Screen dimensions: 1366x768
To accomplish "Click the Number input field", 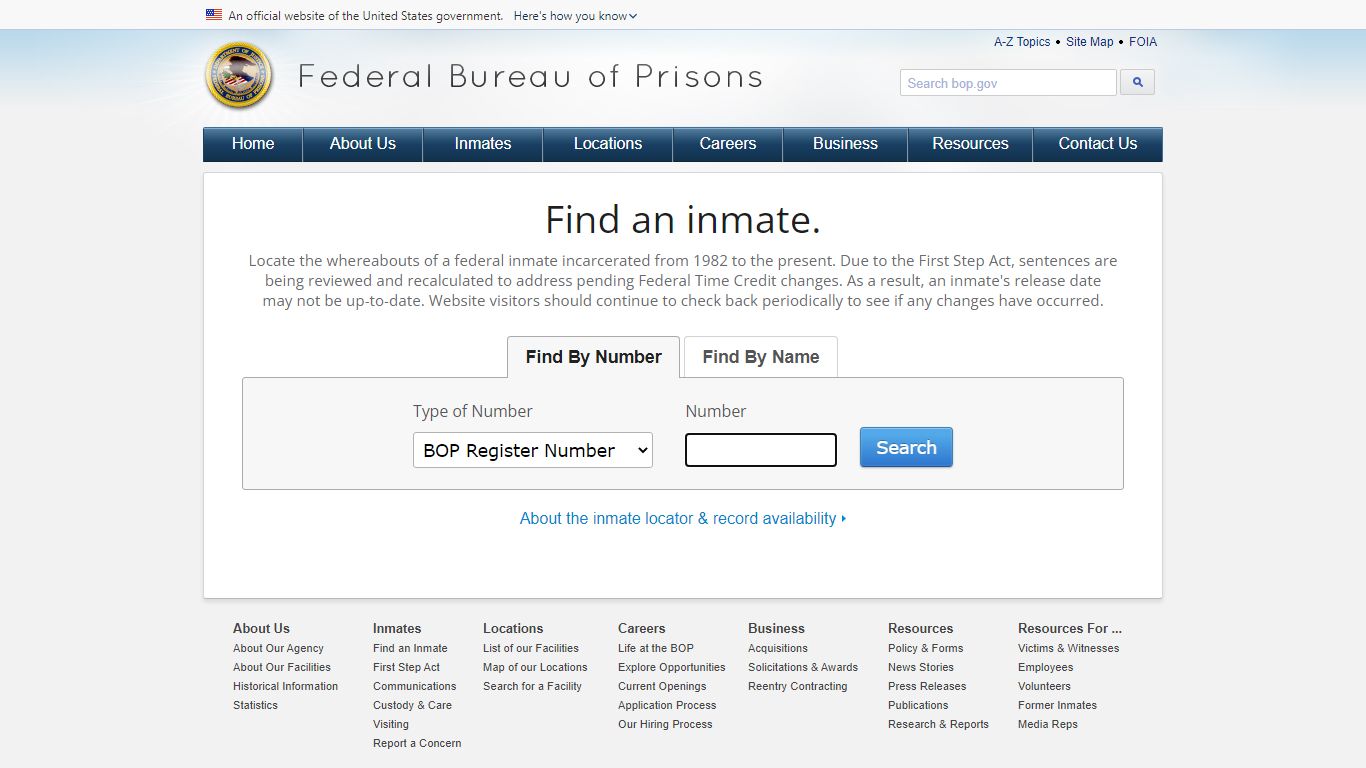I will tap(760, 450).
